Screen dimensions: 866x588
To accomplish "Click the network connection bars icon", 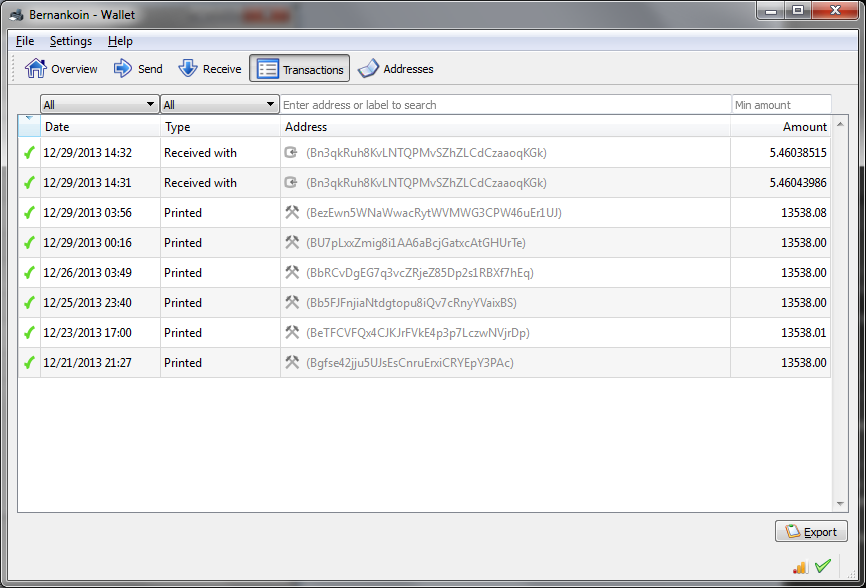I will coord(800,566).
